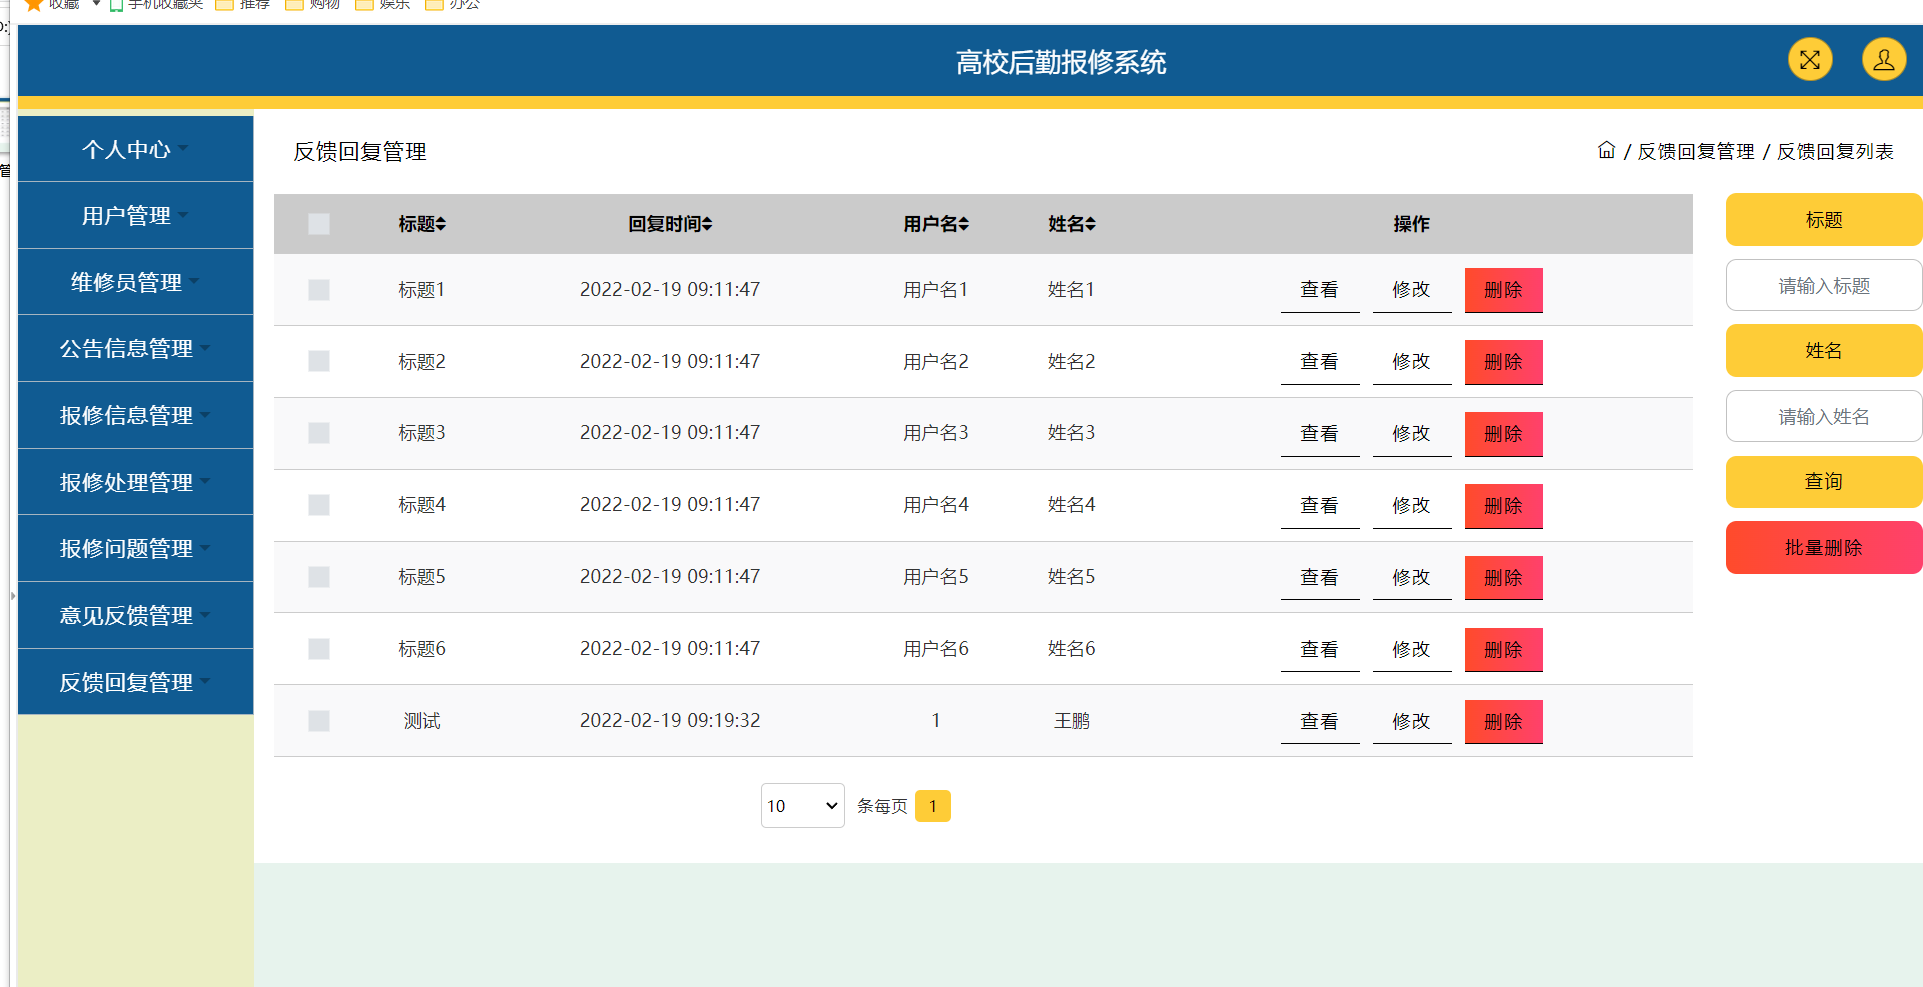This screenshot has height=987, width=1923.
Task: Click the home icon in the breadcrumb
Action: tap(1606, 150)
